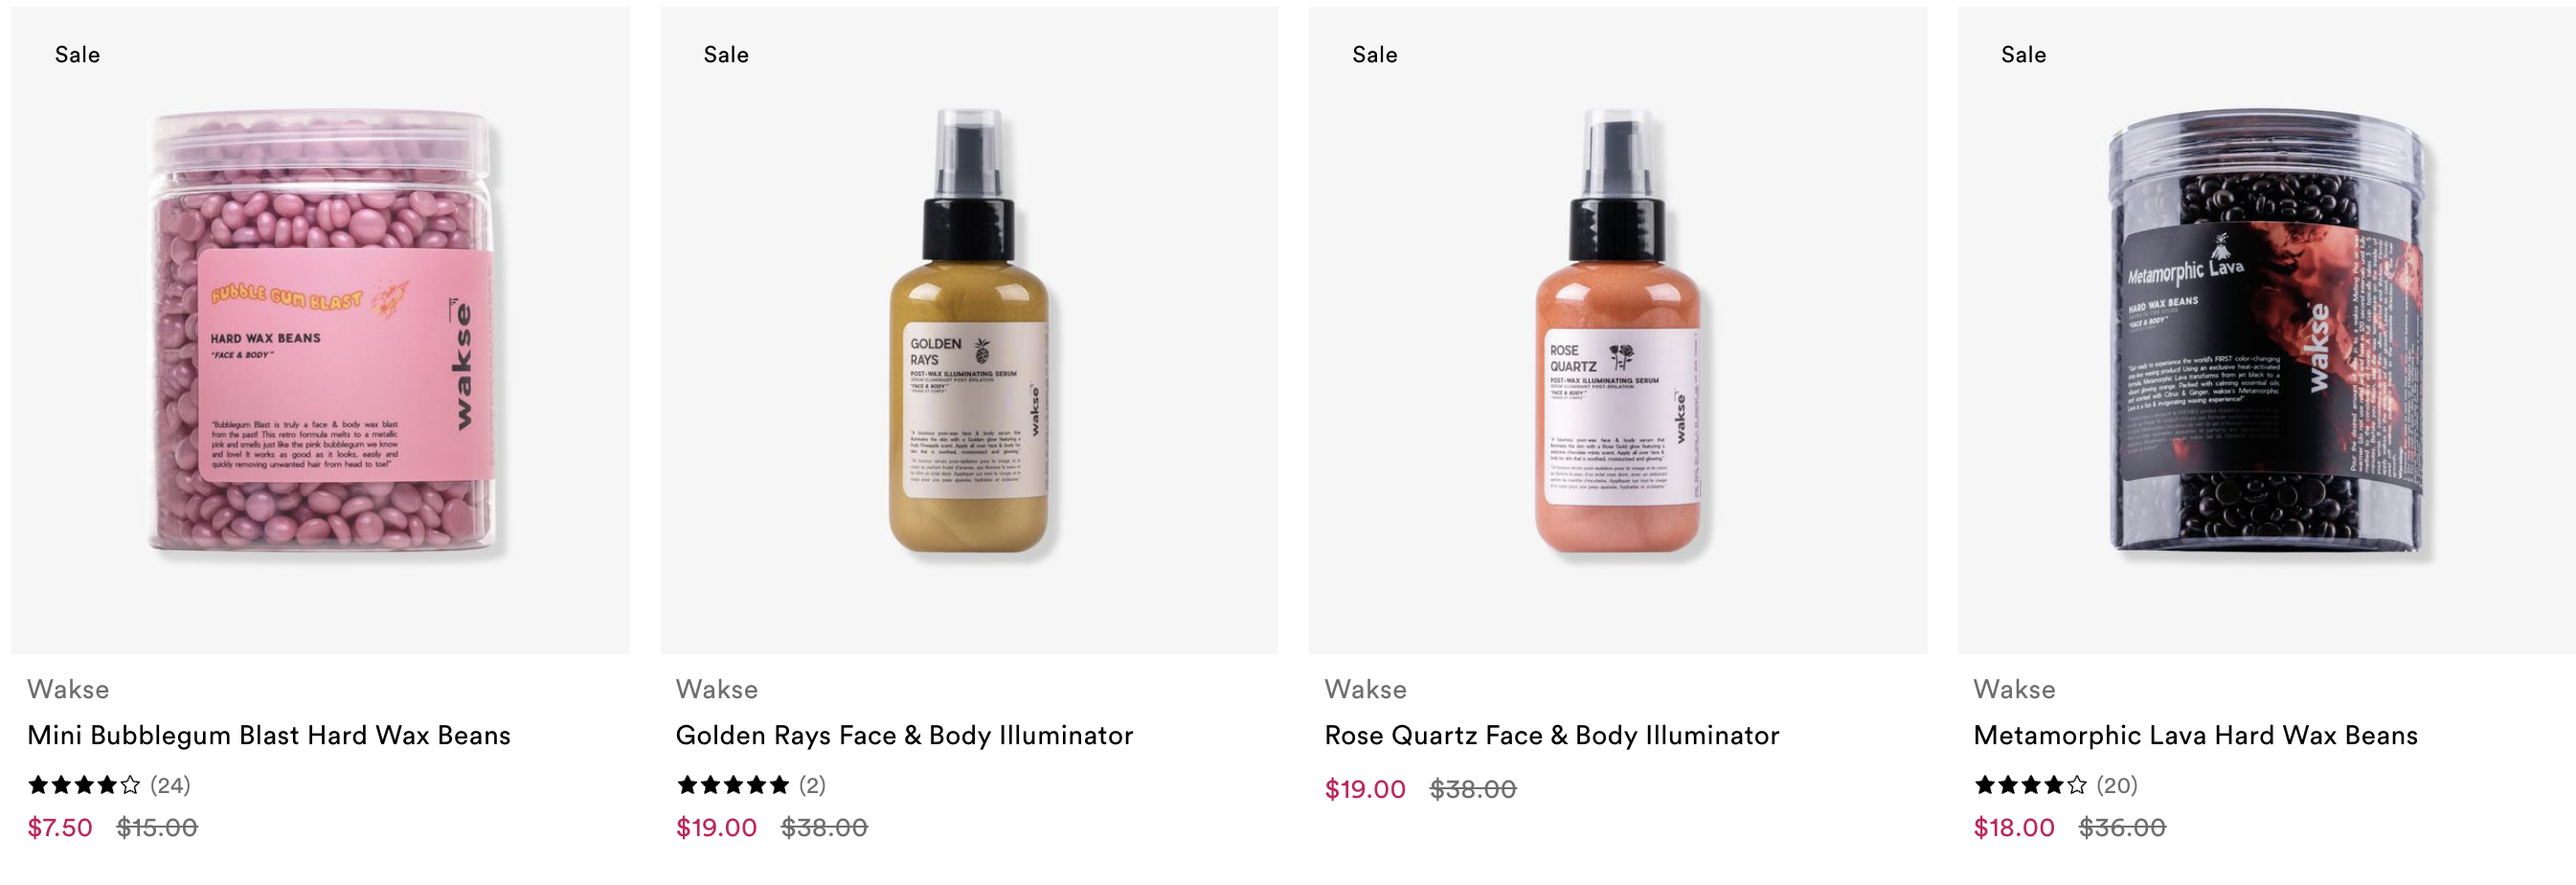Viewport: 2576px width, 885px height.
Task: Open the Mini Bubblegum Blast product image
Action: [x=320, y=330]
